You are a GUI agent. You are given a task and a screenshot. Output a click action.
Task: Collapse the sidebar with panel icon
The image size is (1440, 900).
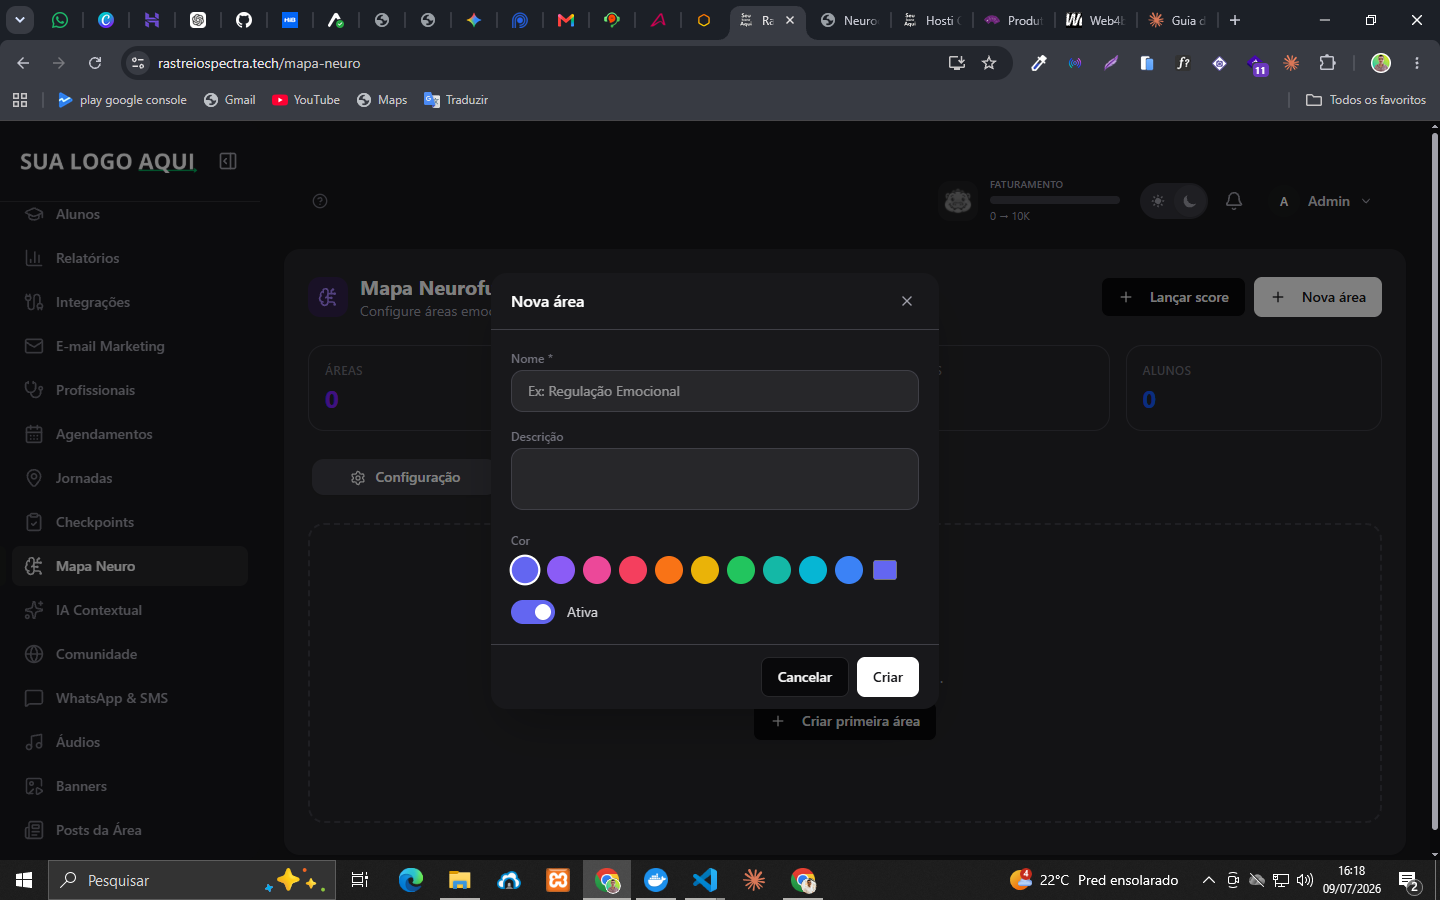tap(228, 161)
